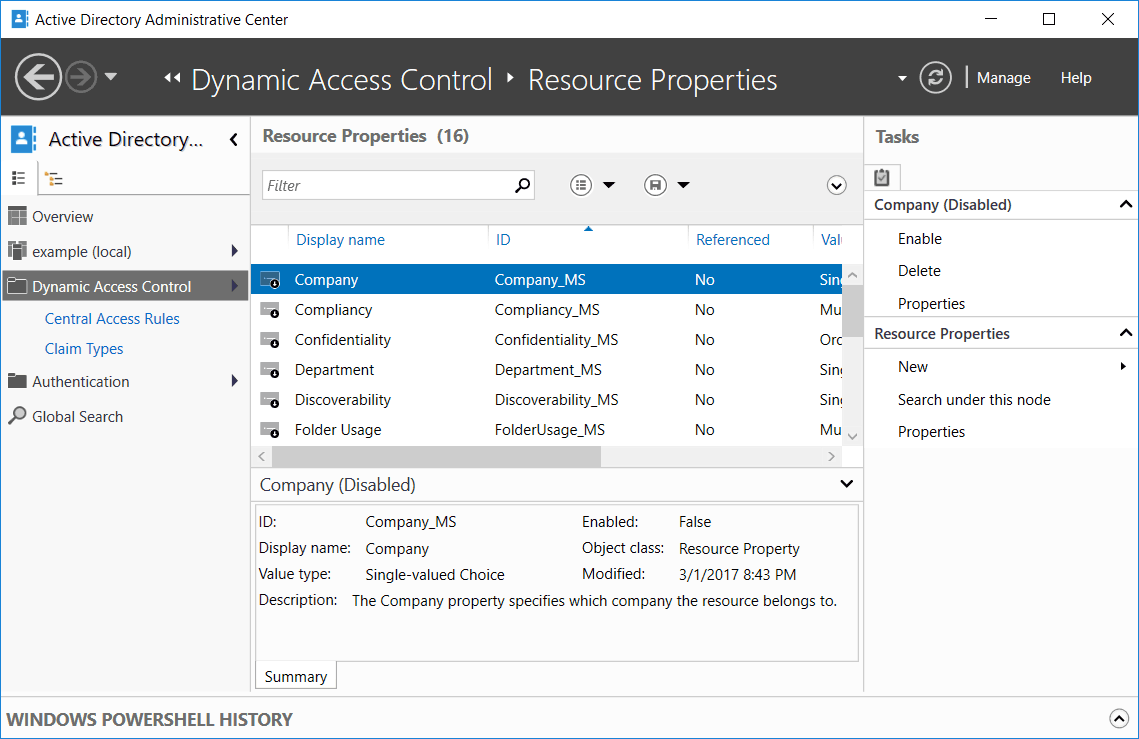Click Delete task for Company
Screen dimensions: 1139x739
pyautogui.click(x=919, y=270)
